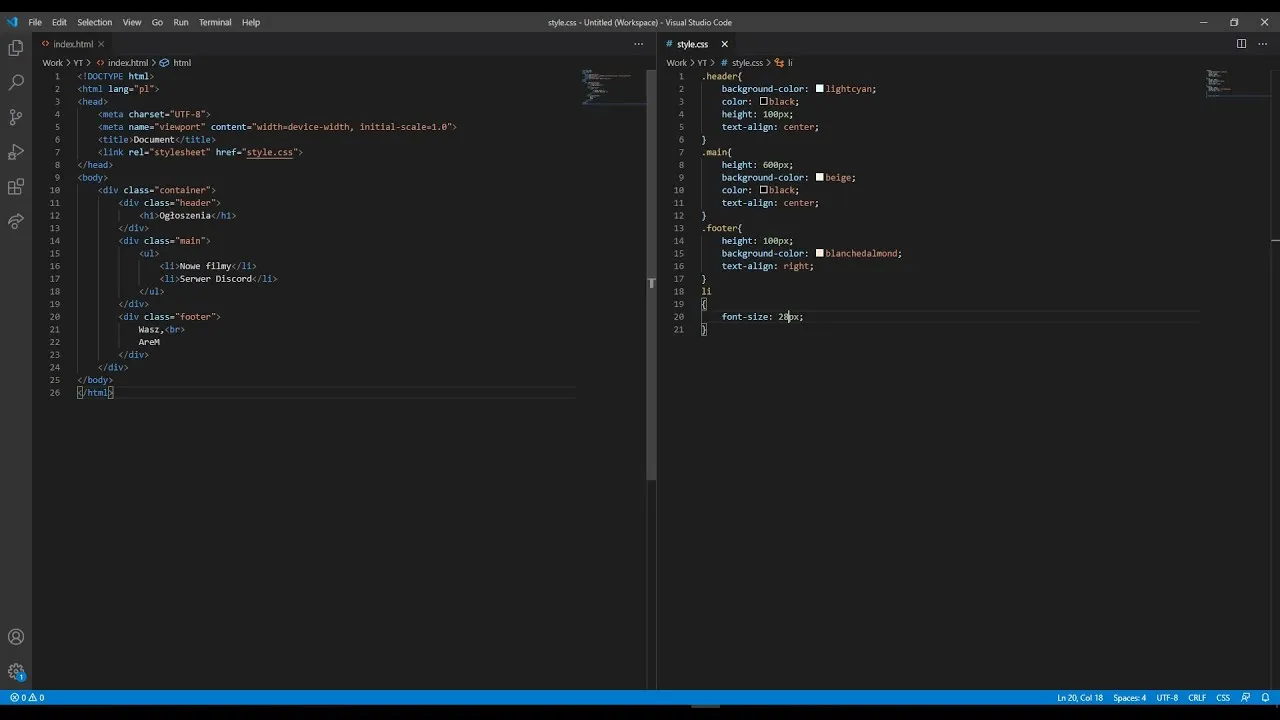This screenshot has width=1280, height=720.
Task: Open the Search view icon
Action: pos(16,82)
